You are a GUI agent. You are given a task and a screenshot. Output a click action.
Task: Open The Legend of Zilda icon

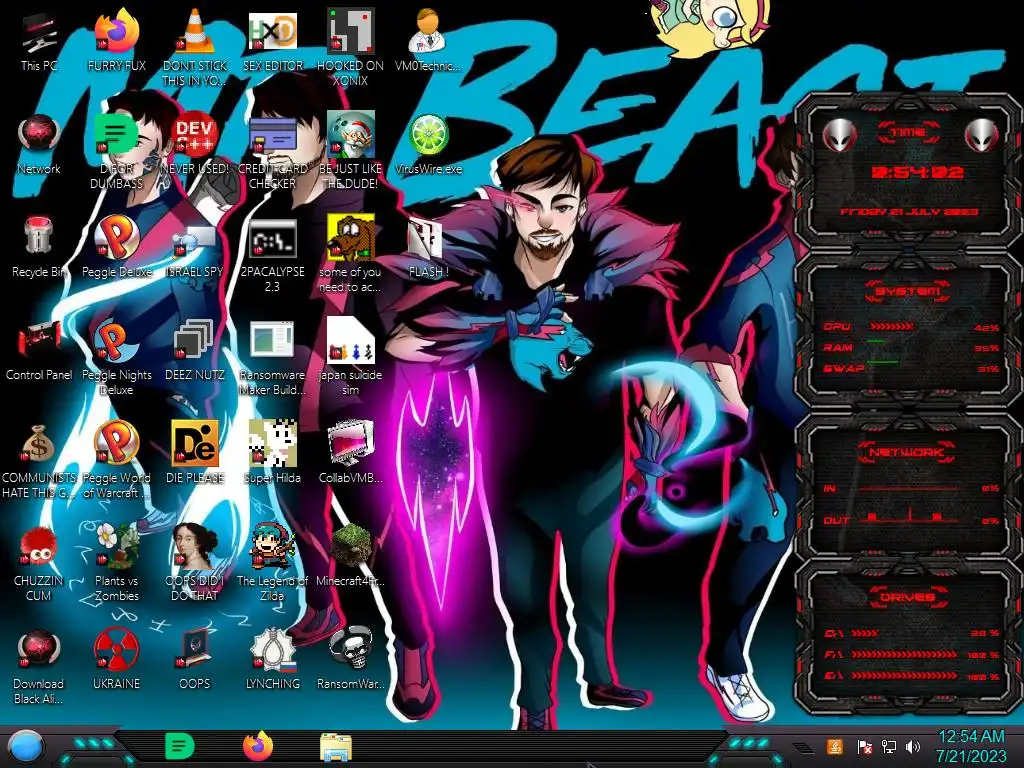pos(272,547)
